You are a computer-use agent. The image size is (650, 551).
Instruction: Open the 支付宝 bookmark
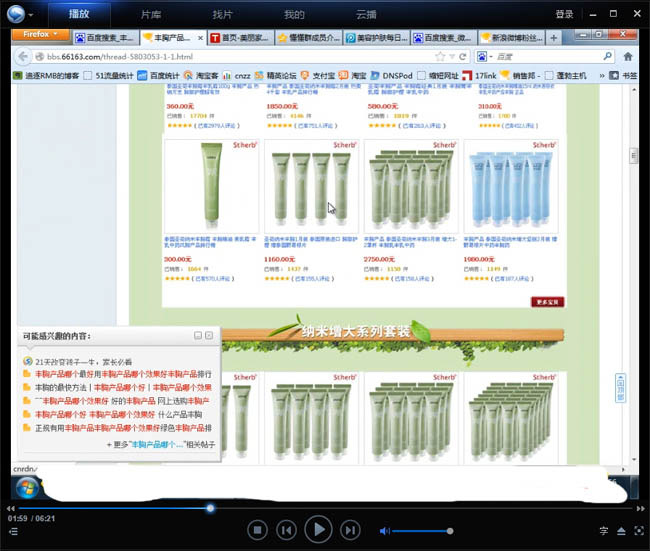(318, 75)
